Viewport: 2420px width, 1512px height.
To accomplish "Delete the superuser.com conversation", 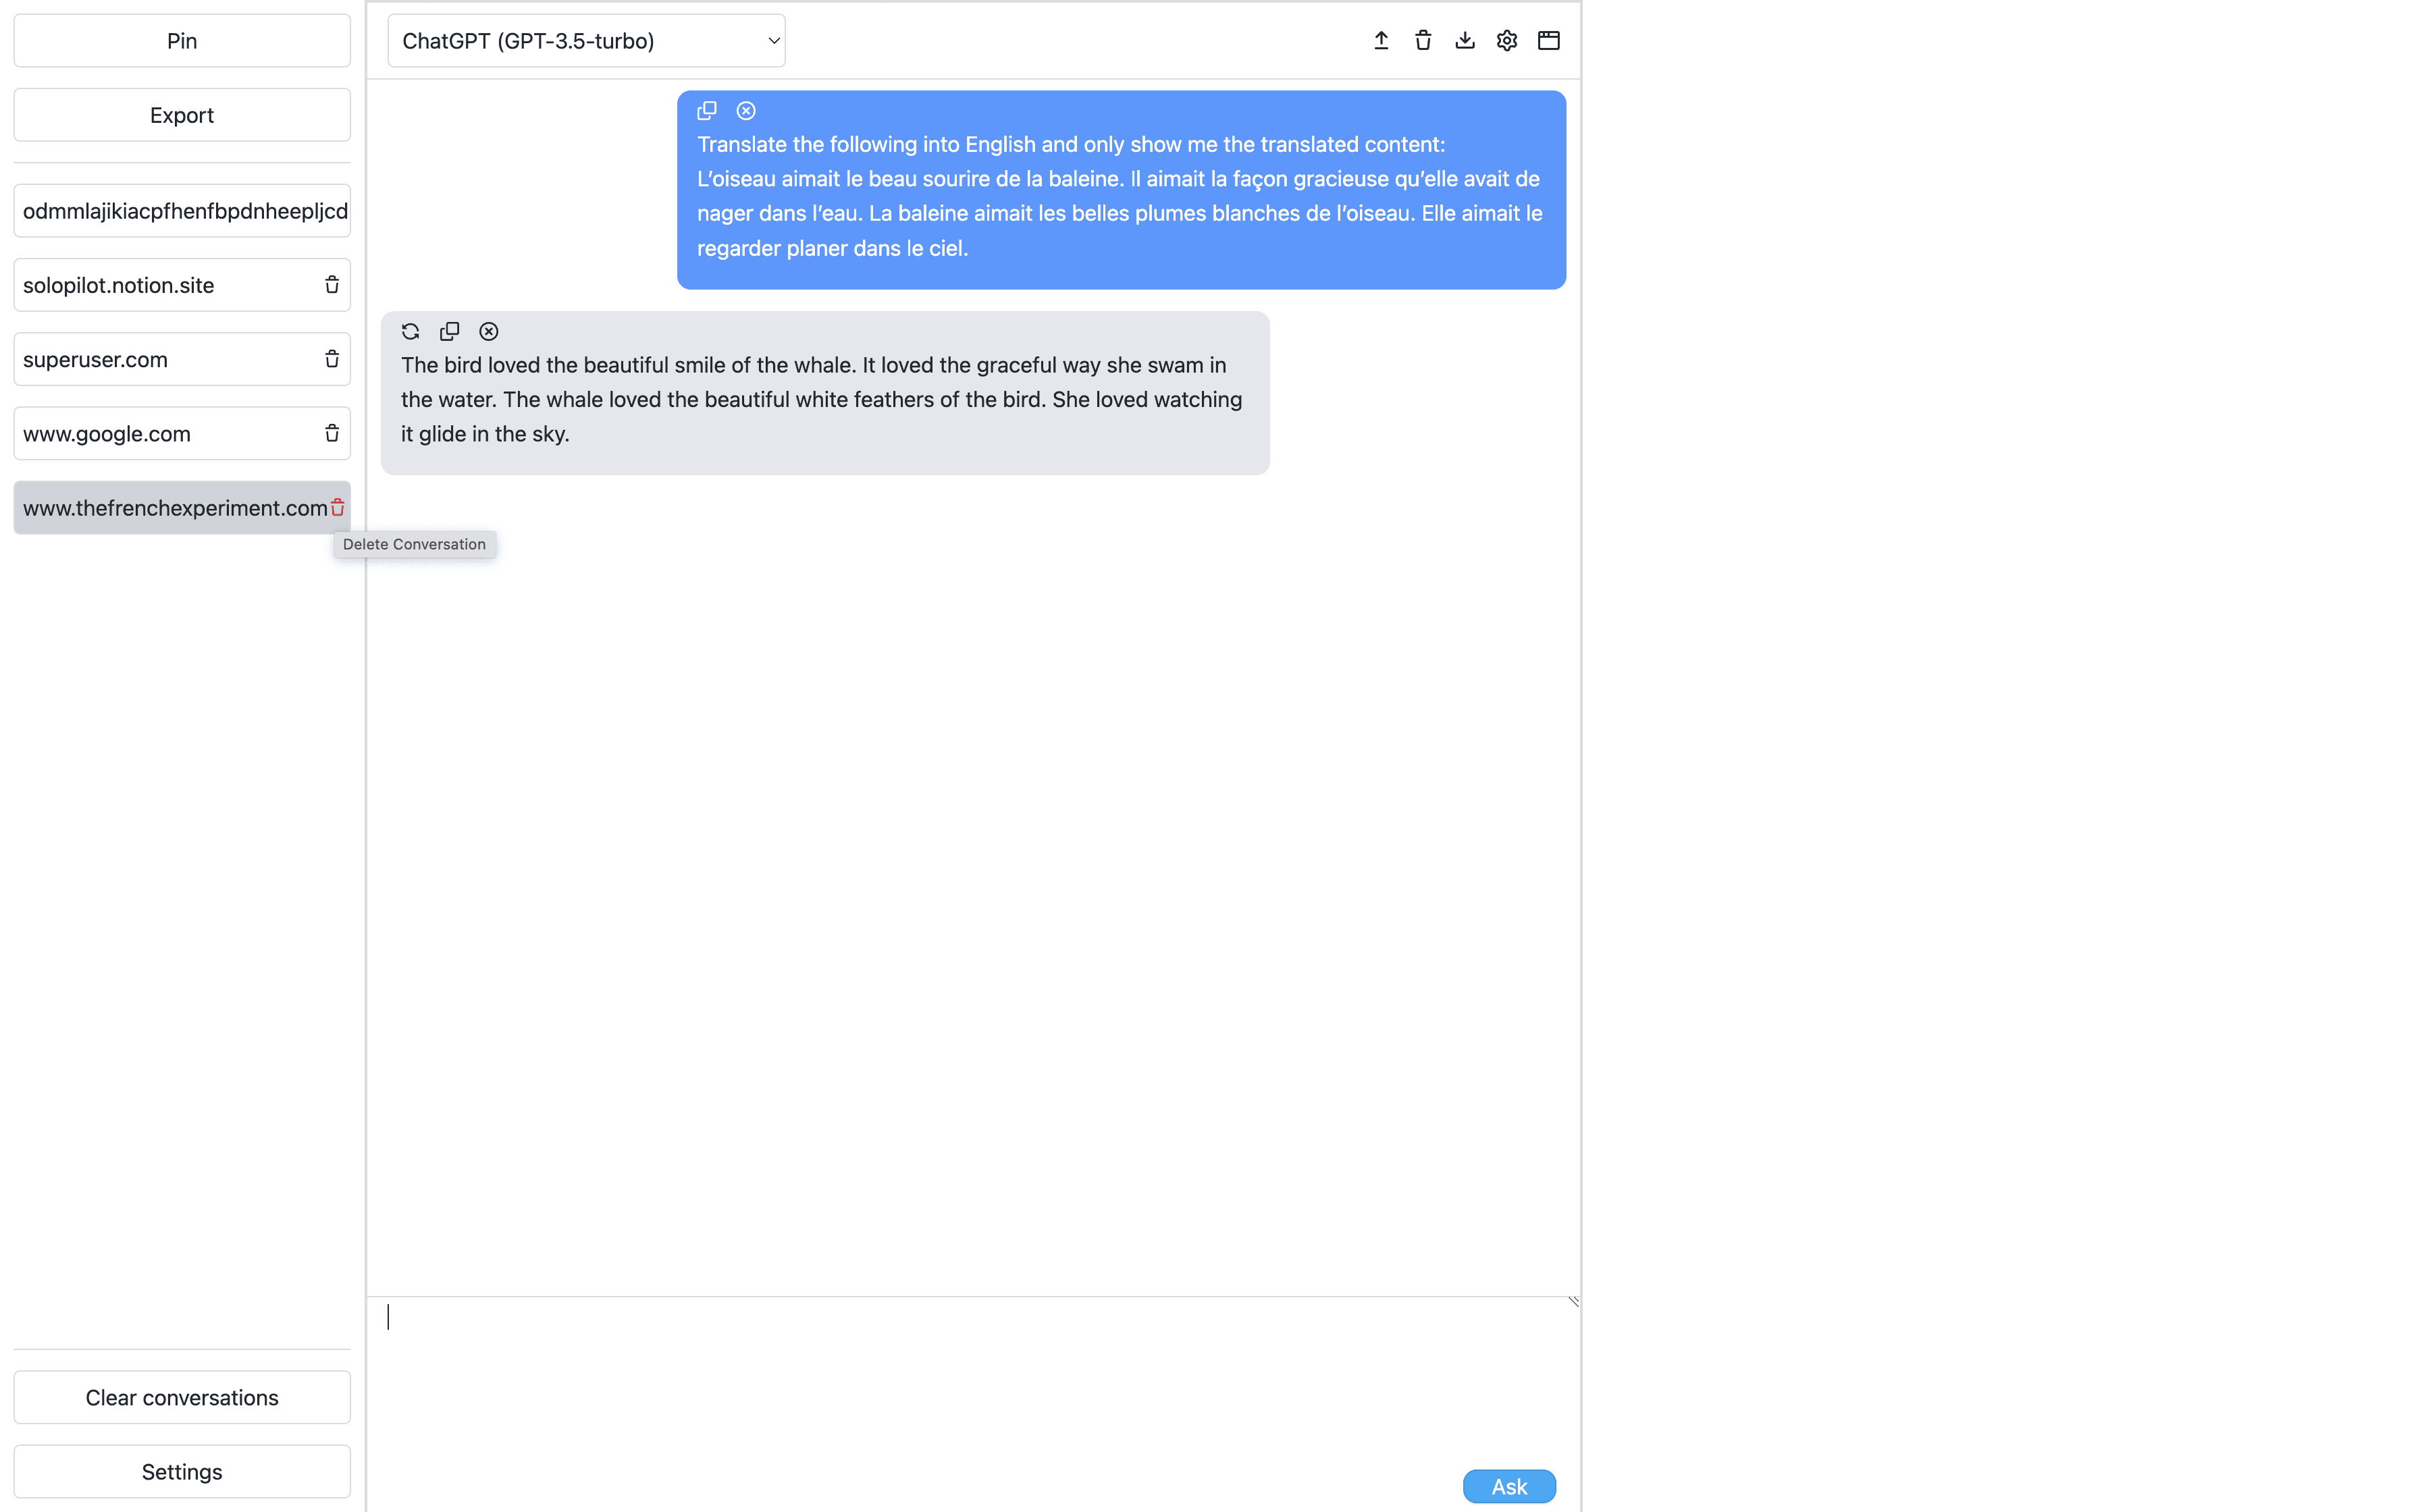I will pyautogui.click(x=332, y=359).
